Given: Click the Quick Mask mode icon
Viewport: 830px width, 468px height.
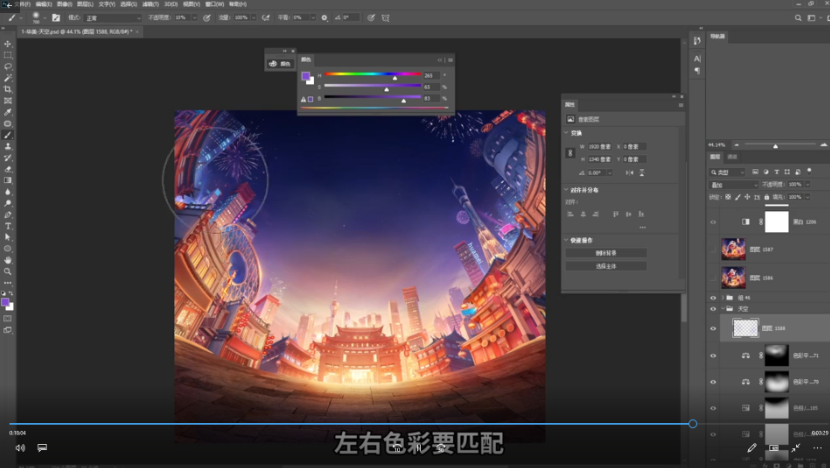Looking at the screenshot, I should 7,318.
